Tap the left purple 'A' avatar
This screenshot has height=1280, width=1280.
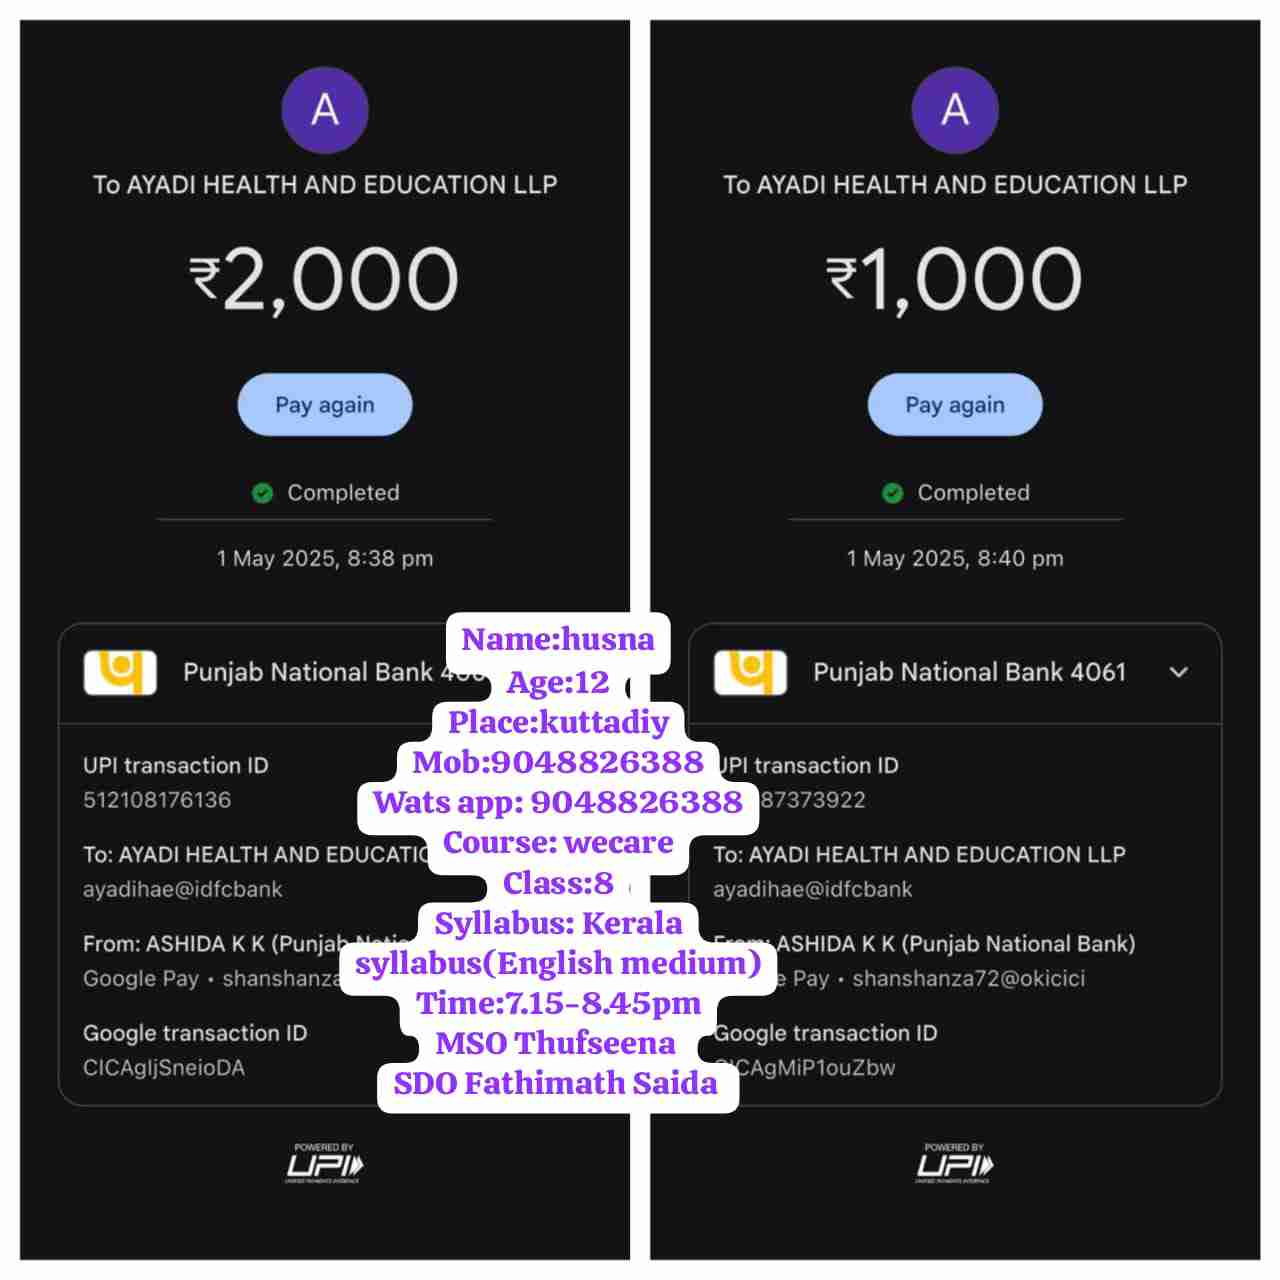pyautogui.click(x=325, y=110)
